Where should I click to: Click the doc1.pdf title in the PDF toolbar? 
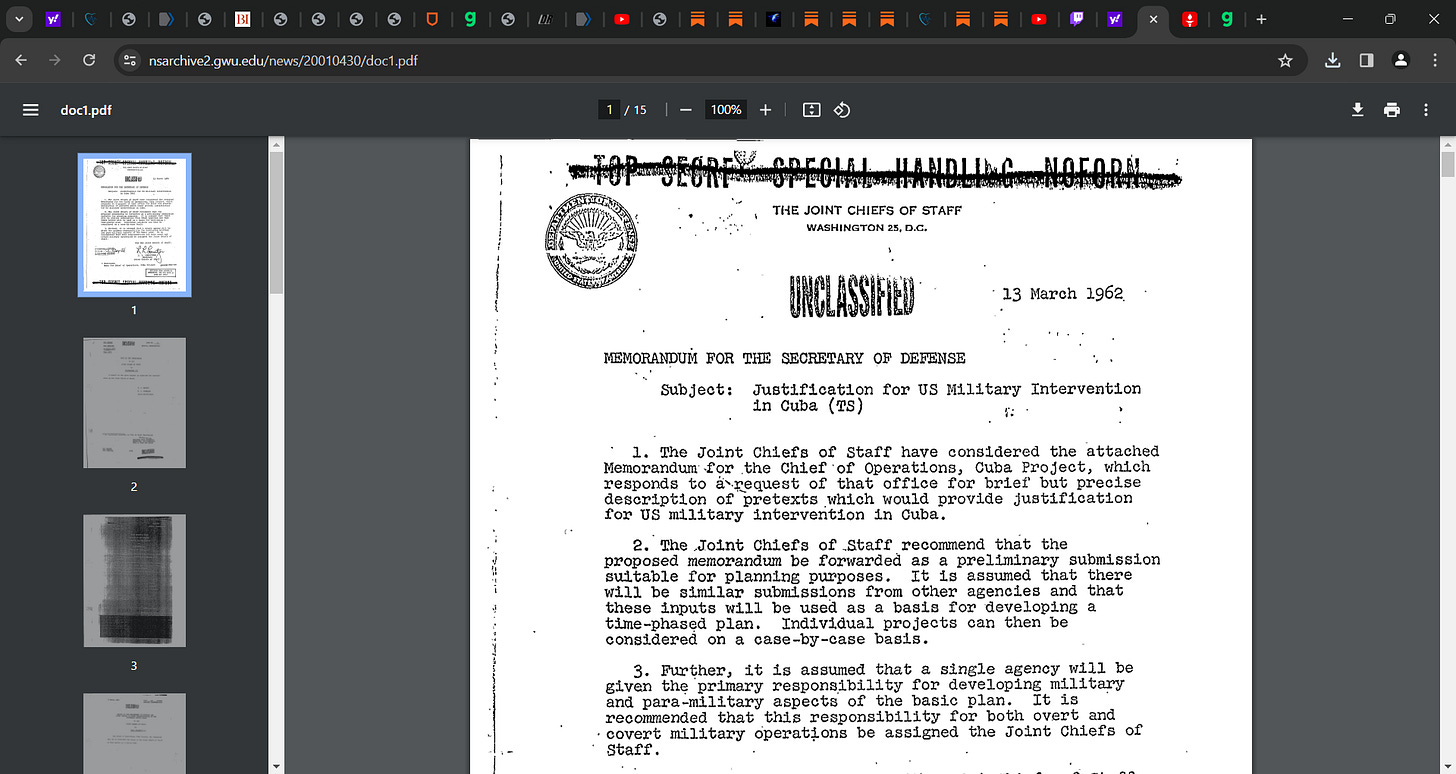point(86,110)
